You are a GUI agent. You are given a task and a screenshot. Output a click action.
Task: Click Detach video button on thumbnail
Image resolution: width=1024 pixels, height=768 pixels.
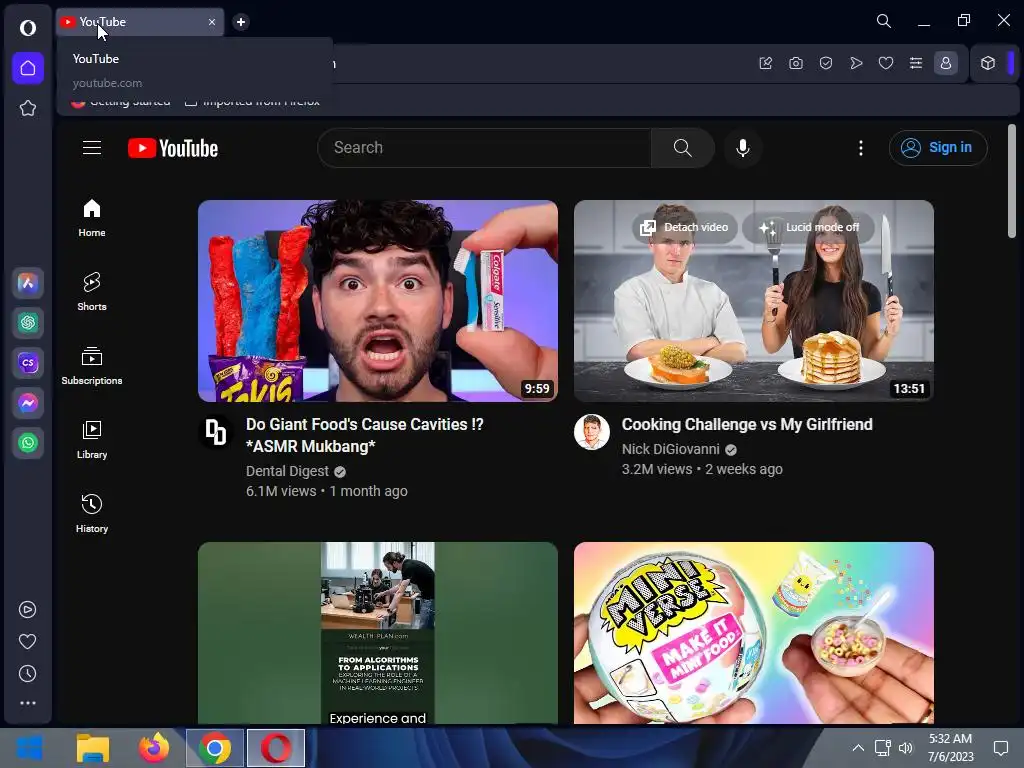tap(684, 227)
